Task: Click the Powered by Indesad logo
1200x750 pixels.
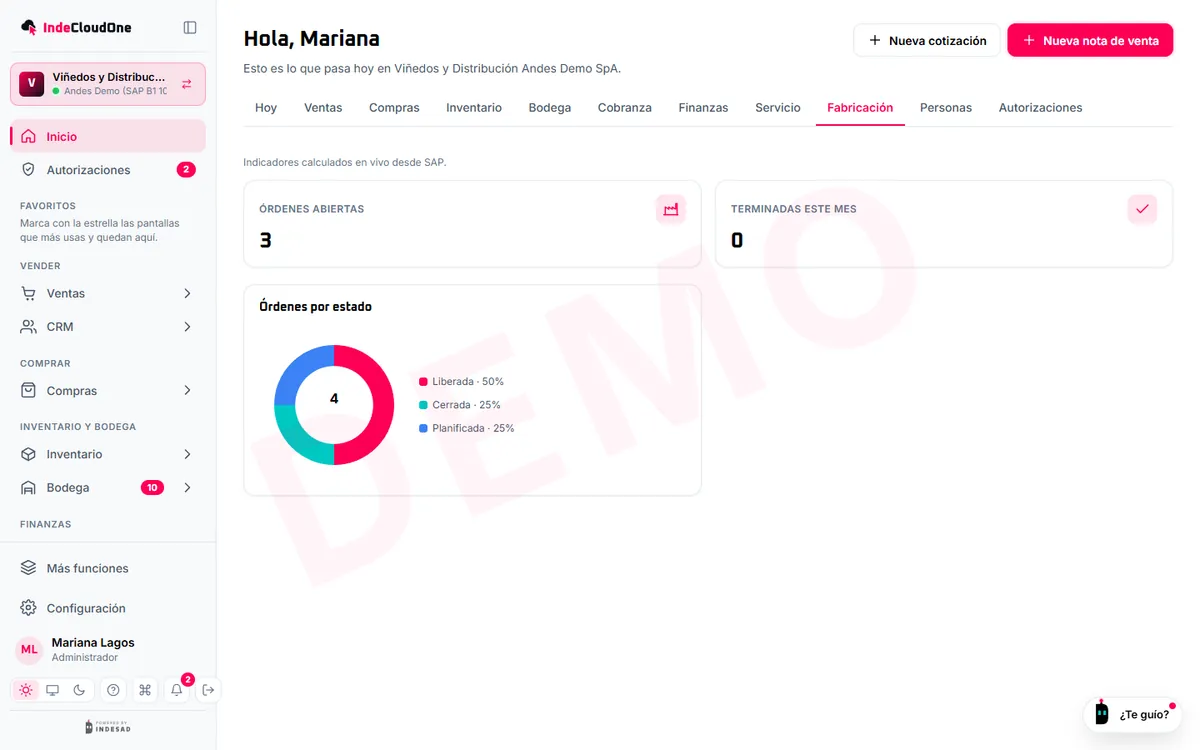Action: (108, 727)
